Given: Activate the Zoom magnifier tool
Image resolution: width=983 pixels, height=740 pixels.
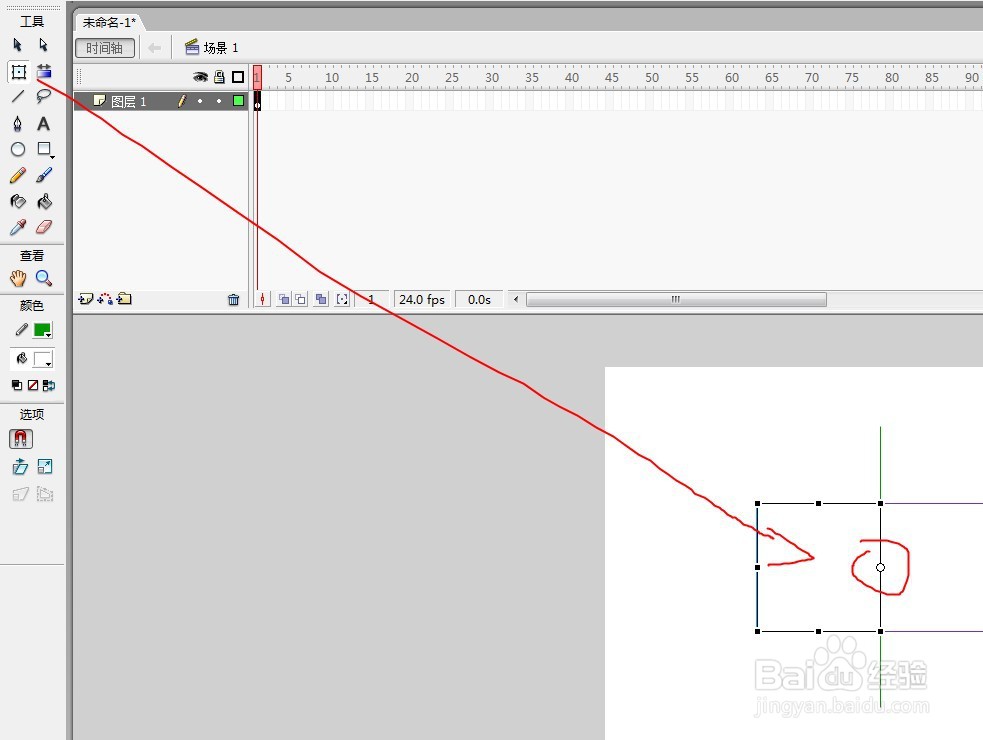Looking at the screenshot, I should [44, 278].
